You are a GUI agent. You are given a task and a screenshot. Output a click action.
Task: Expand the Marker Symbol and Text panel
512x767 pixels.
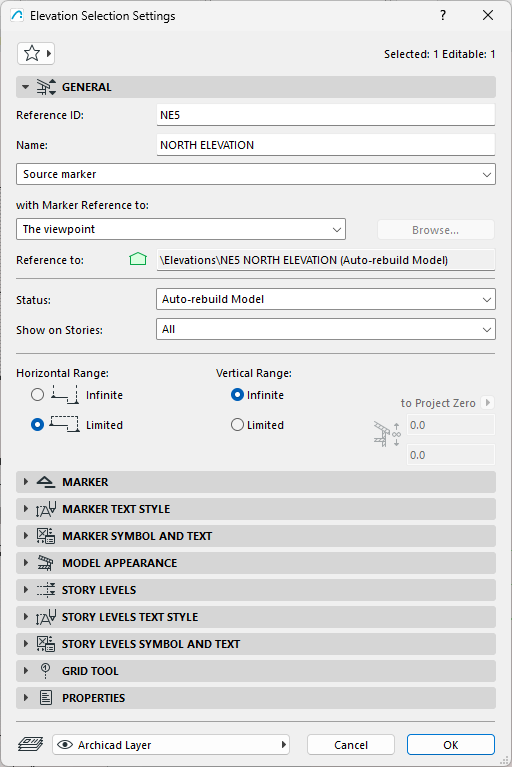pyautogui.click(x=256, y=536)
